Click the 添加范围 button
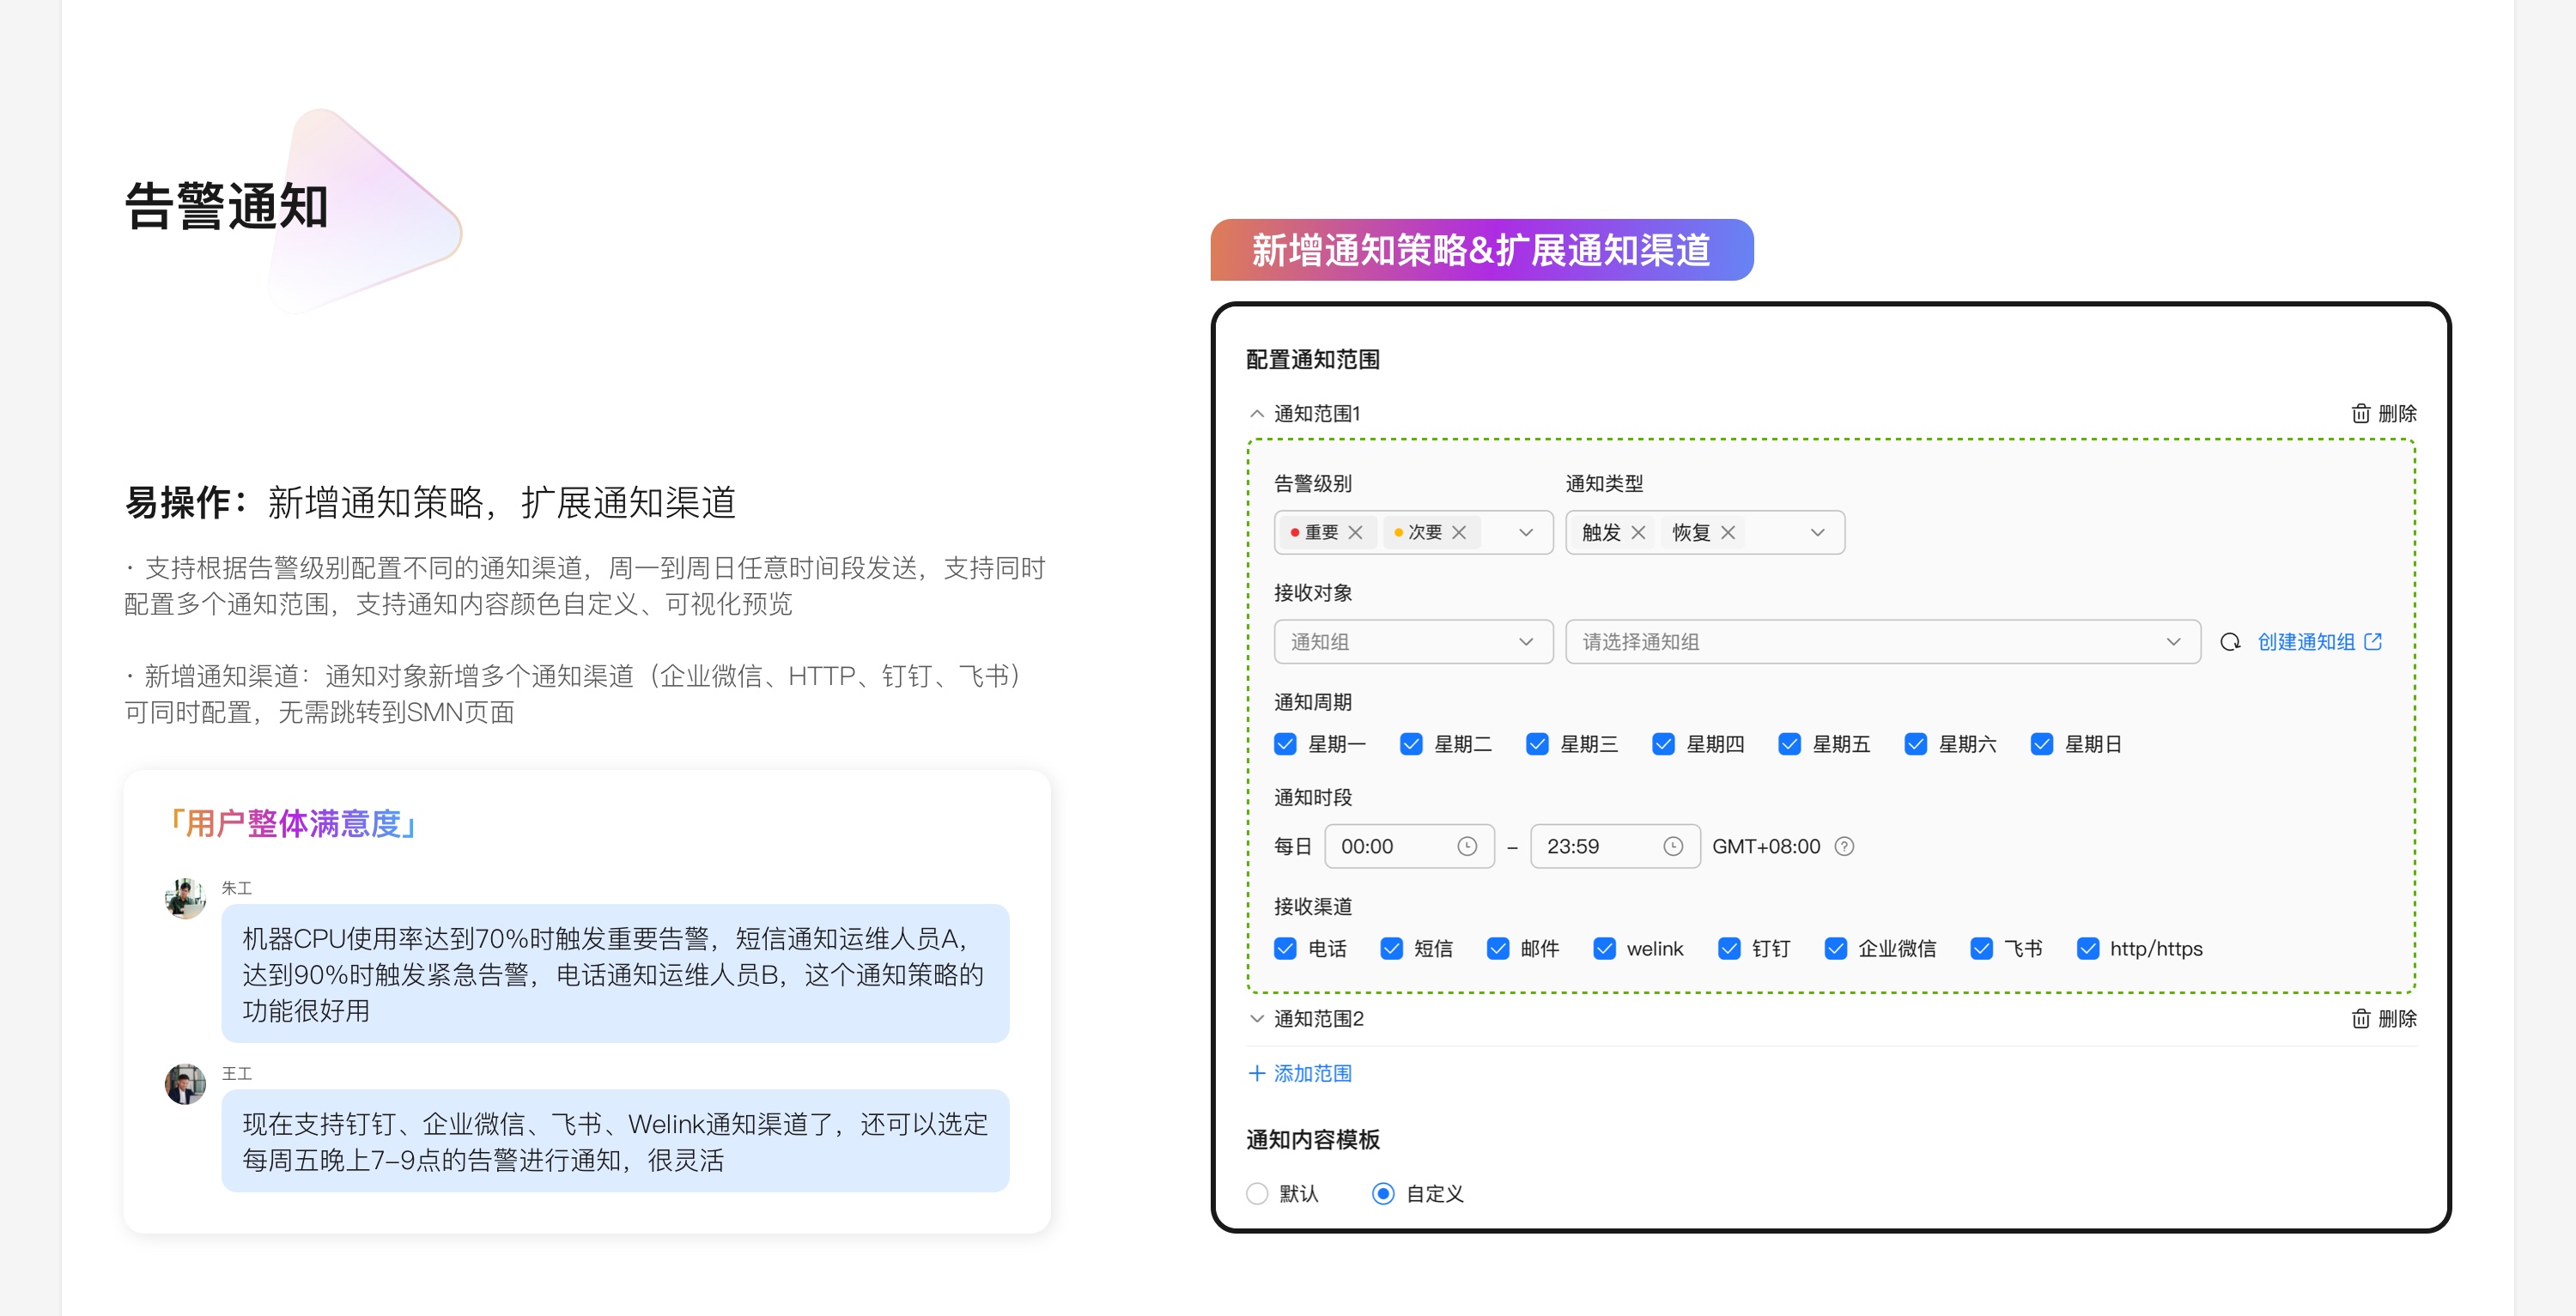Viewport: 2576px width, 1316px height. pos(1300,1073)
